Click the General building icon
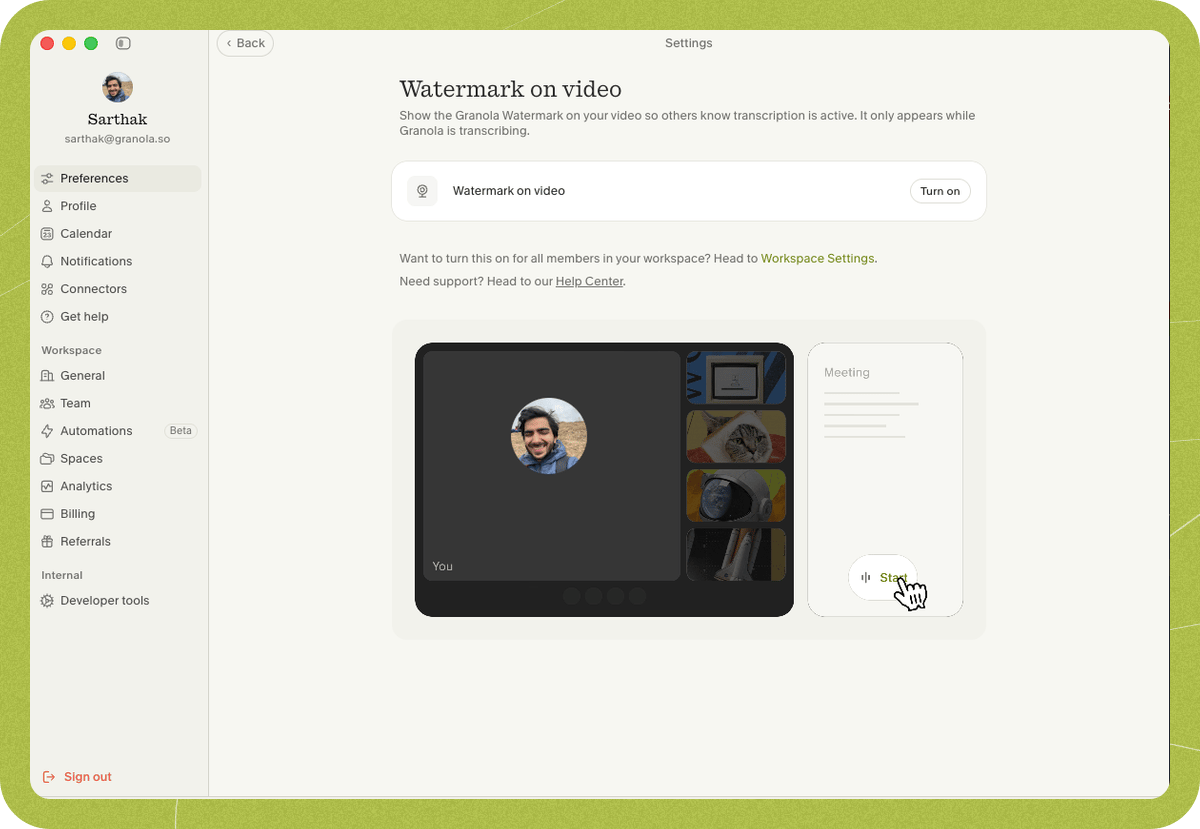Image resolution: width=1200 pixels, height=829 pixels. [x=47, y=376]
